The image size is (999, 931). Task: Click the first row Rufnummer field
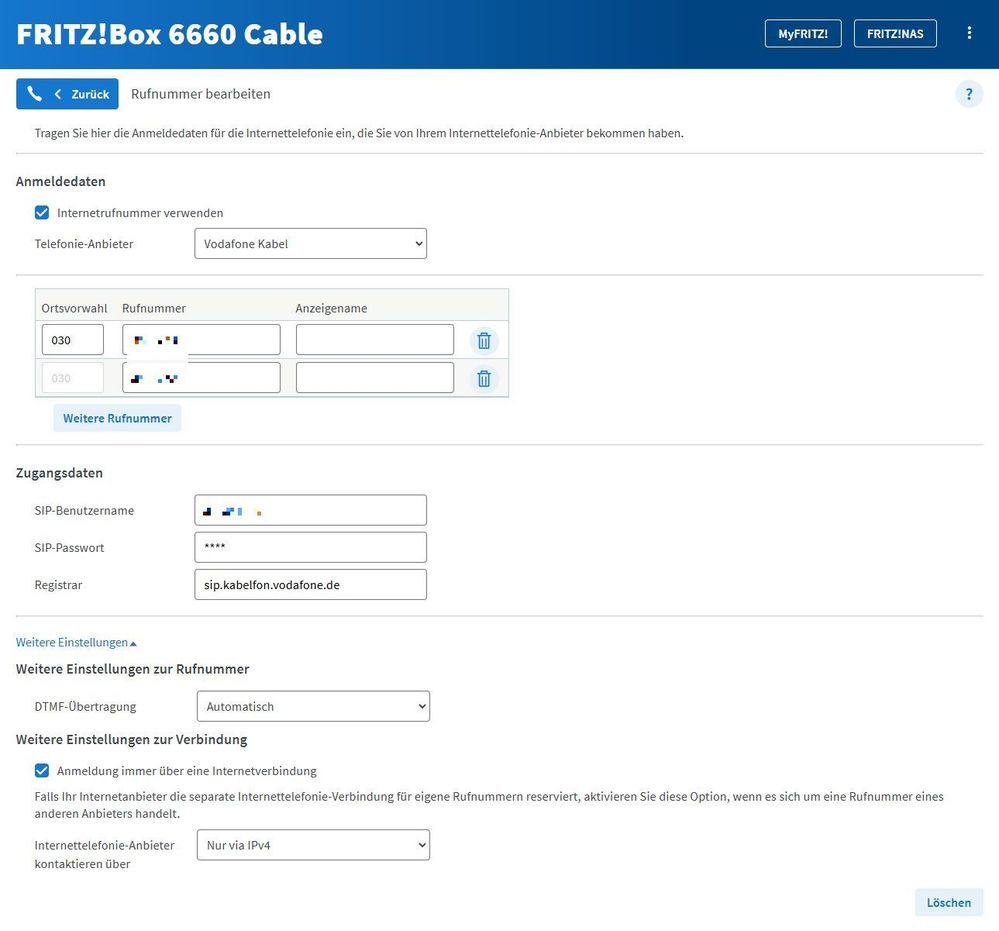(x=201, y=340)
